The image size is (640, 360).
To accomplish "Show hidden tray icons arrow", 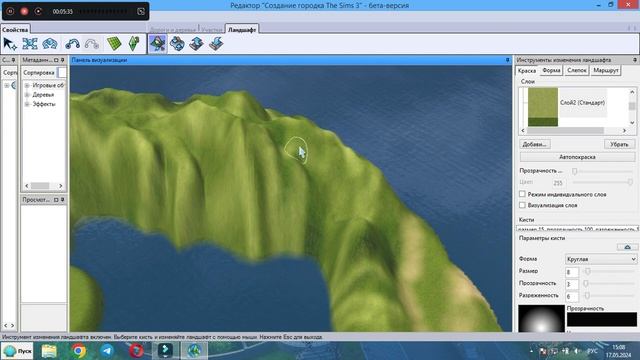I will [531, 351].
